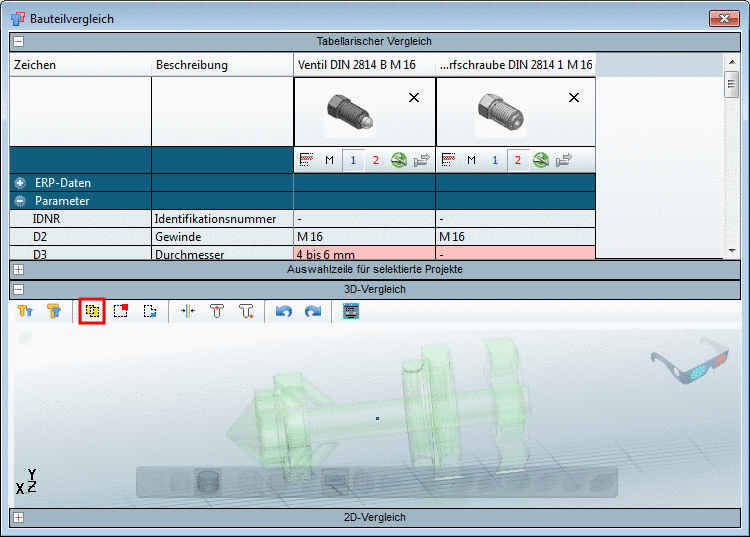Click the table scrollbar down arrow

click(x=732, y=251)
